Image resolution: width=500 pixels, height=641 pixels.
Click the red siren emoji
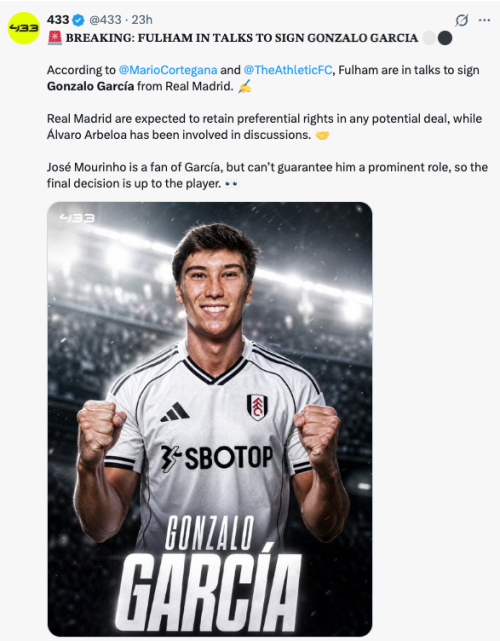coord(55,38)
